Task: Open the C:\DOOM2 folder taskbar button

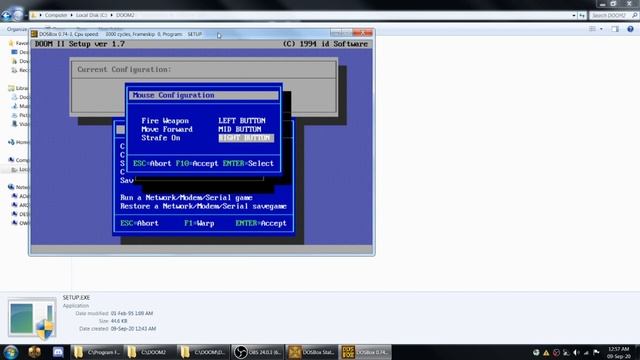Action: 150,352
